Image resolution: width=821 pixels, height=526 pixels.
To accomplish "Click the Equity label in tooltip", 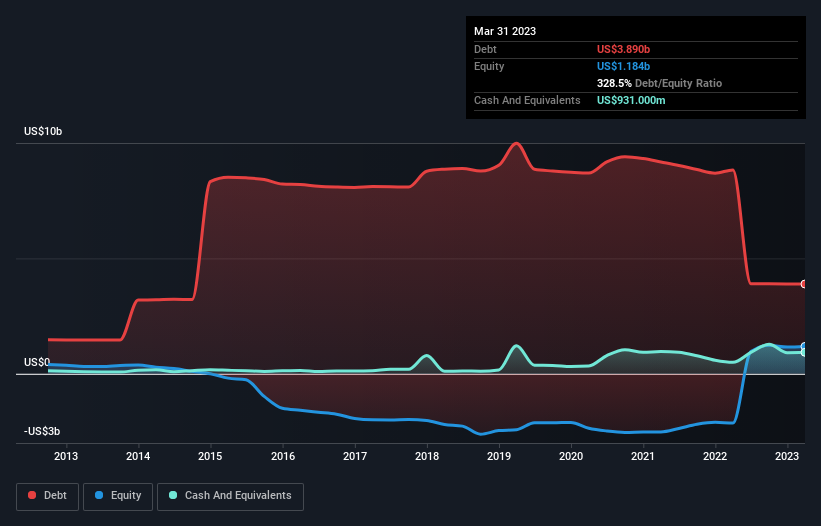I will [489, 66].
